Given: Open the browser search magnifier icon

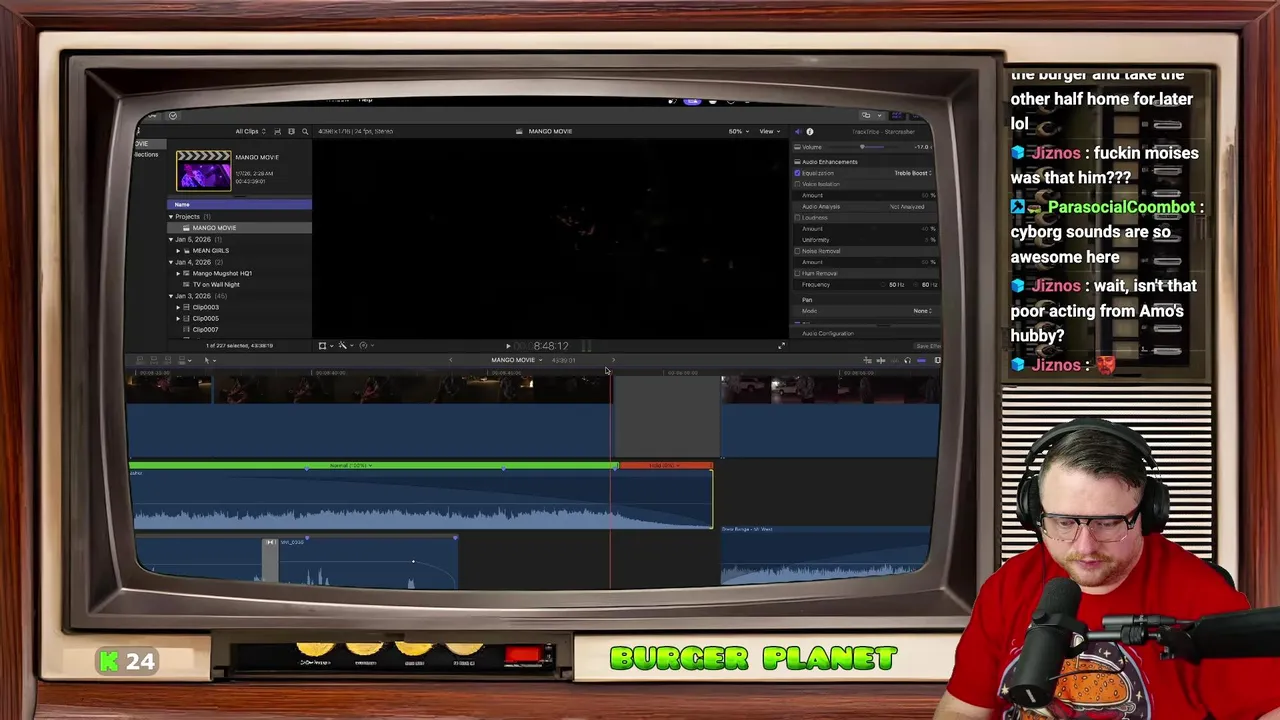Looking at the screenshot, I should (x=305, y=131).
